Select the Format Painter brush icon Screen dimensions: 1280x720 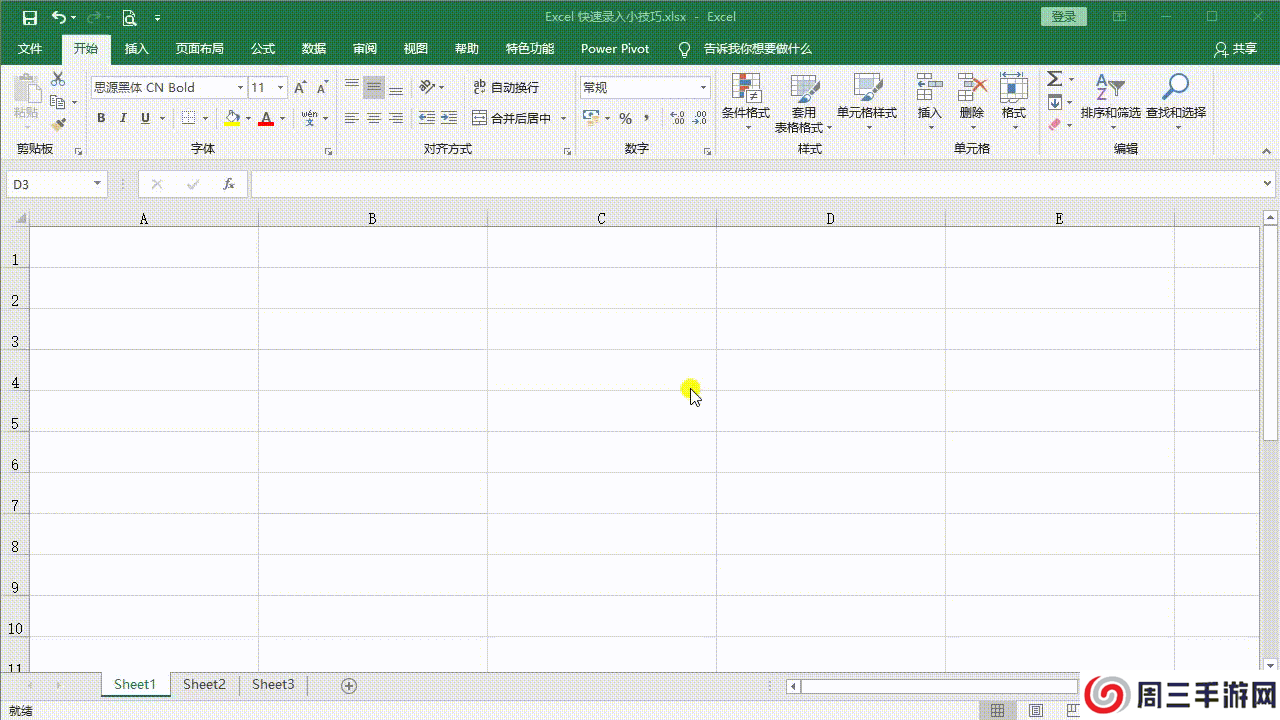coord(58,125)
